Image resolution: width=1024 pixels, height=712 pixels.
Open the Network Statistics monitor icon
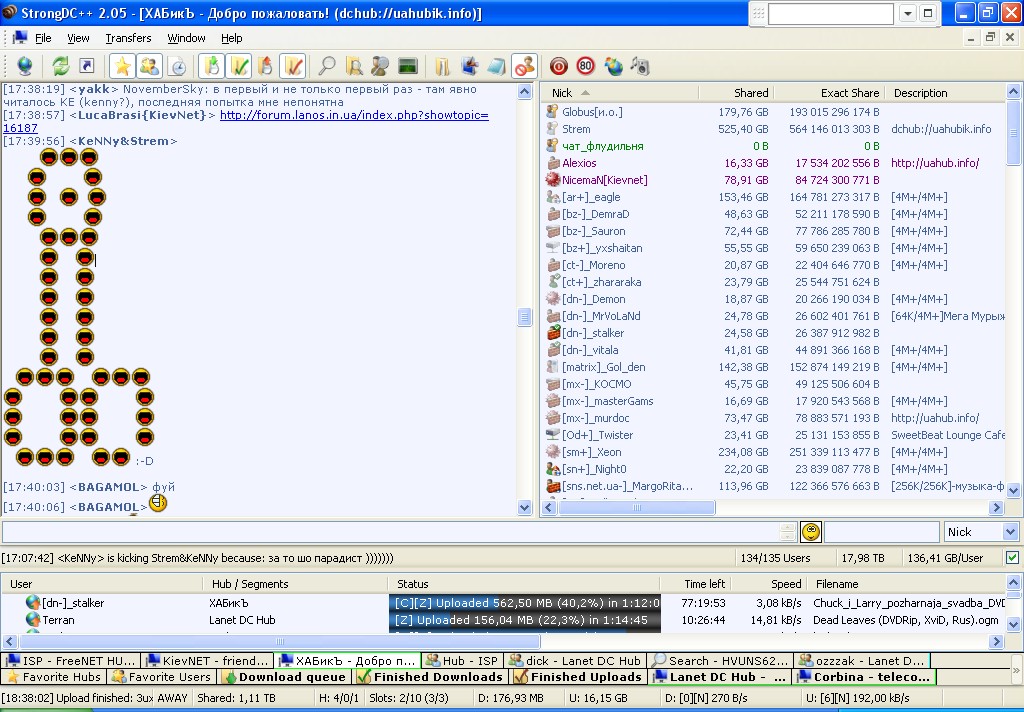(x=407, y=66)
